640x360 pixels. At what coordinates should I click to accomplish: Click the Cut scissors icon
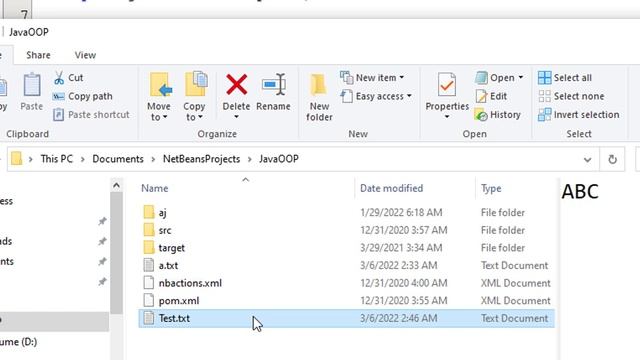click(x=59, y=78)
